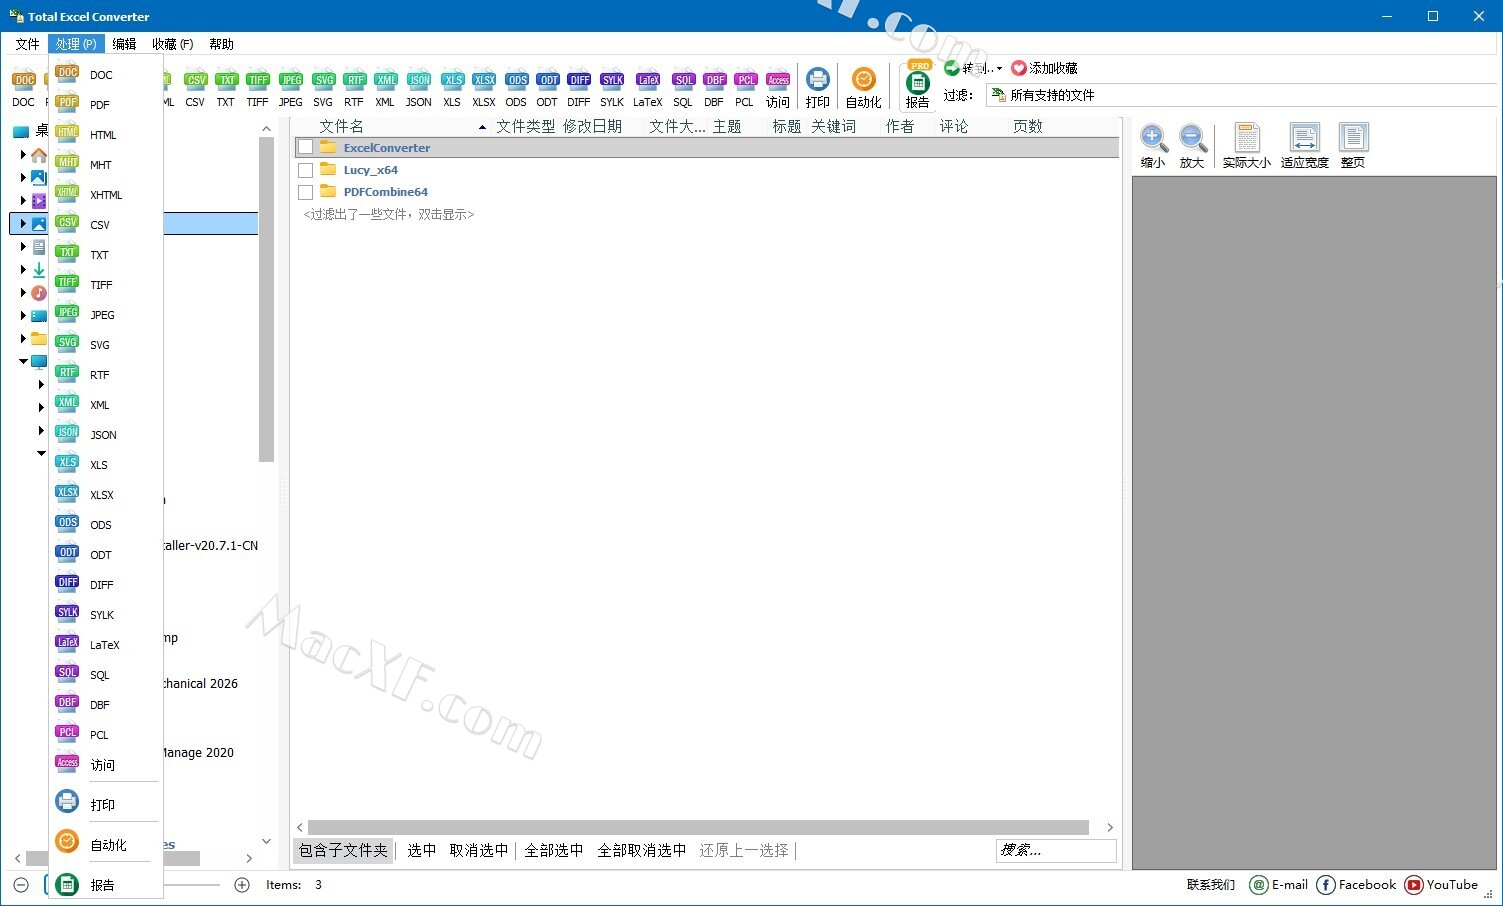Open the YouTube link in status bar
1503x906 pixels.
(x=1441, y=885)
